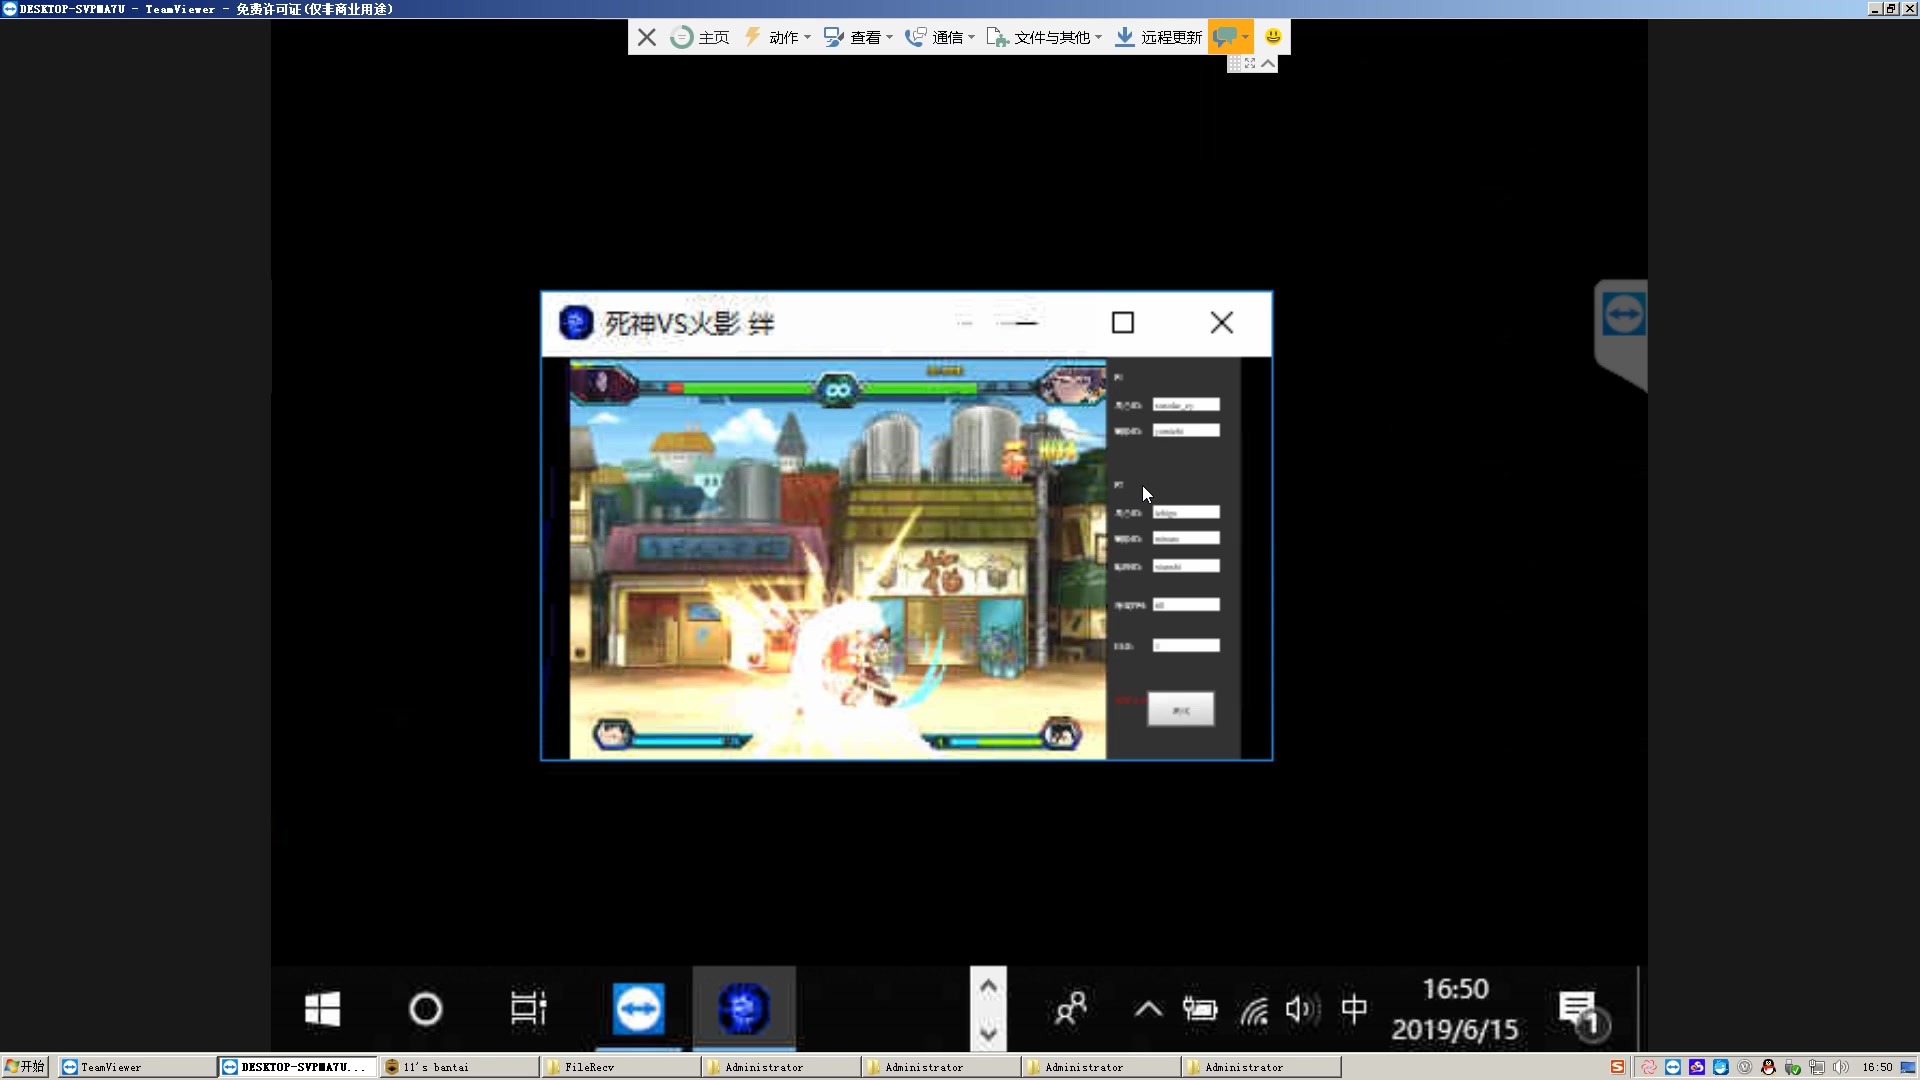Click the down arrow of the remote taskbar scroller
Viewport: 1920px width, 1080px height.
[988, 1033]
